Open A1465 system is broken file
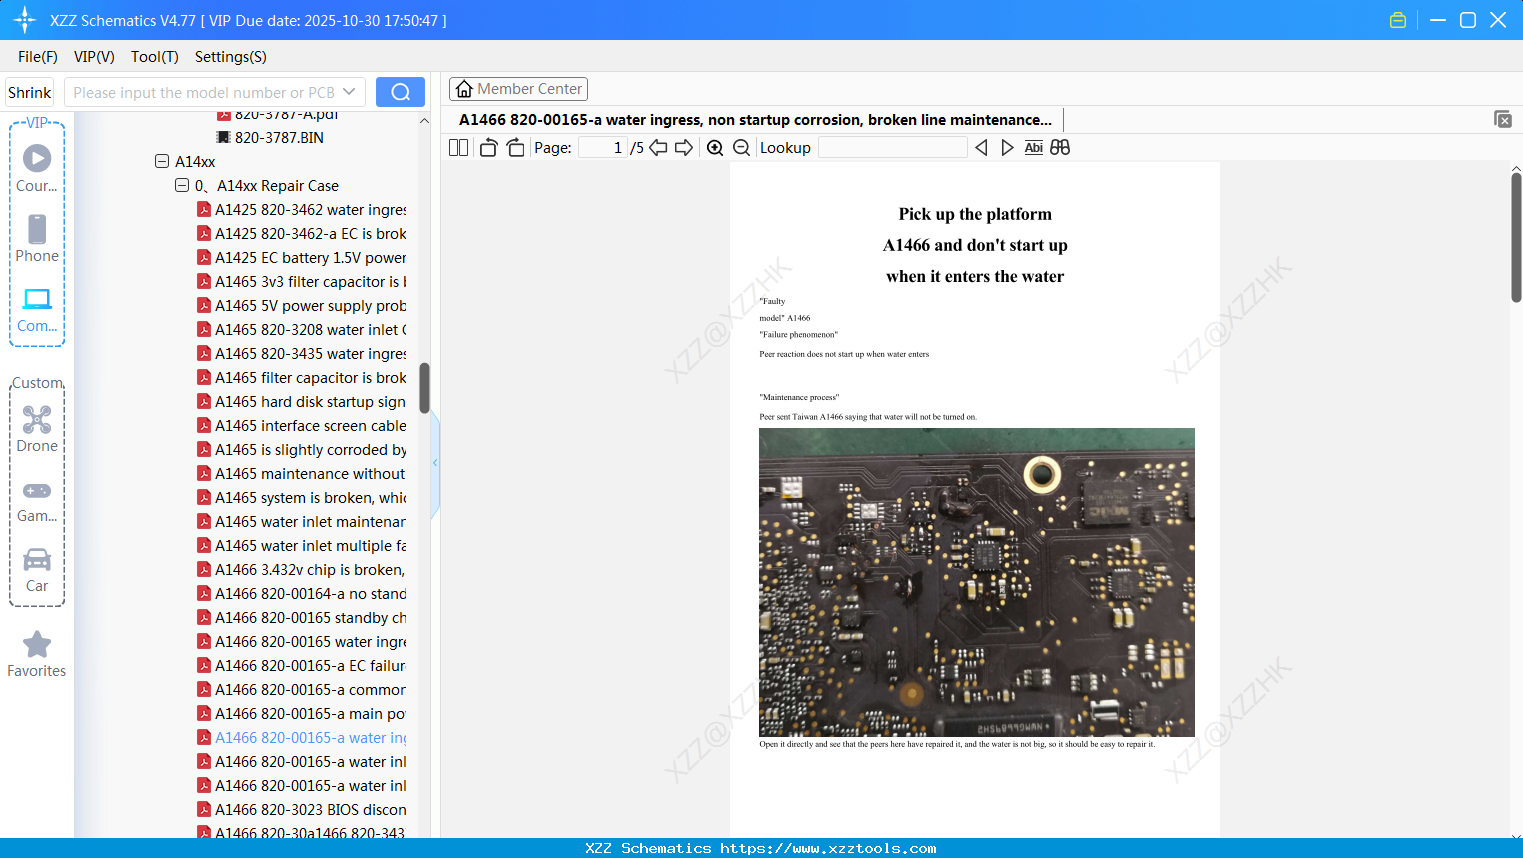Viewport: 1523px width, 858px height. [310, 498]
